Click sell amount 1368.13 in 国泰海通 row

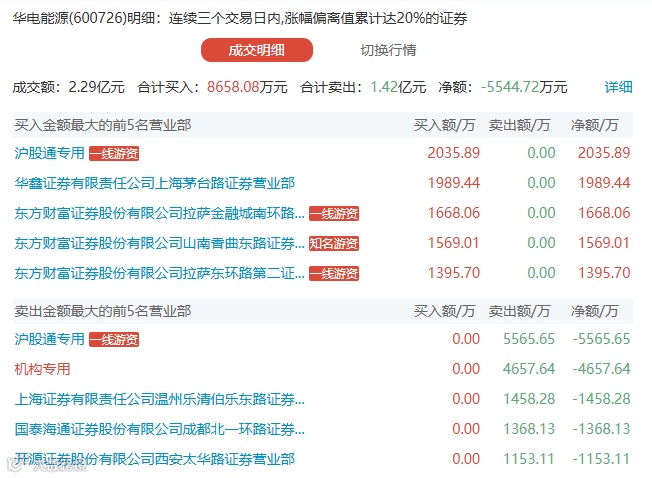(529, 429)
